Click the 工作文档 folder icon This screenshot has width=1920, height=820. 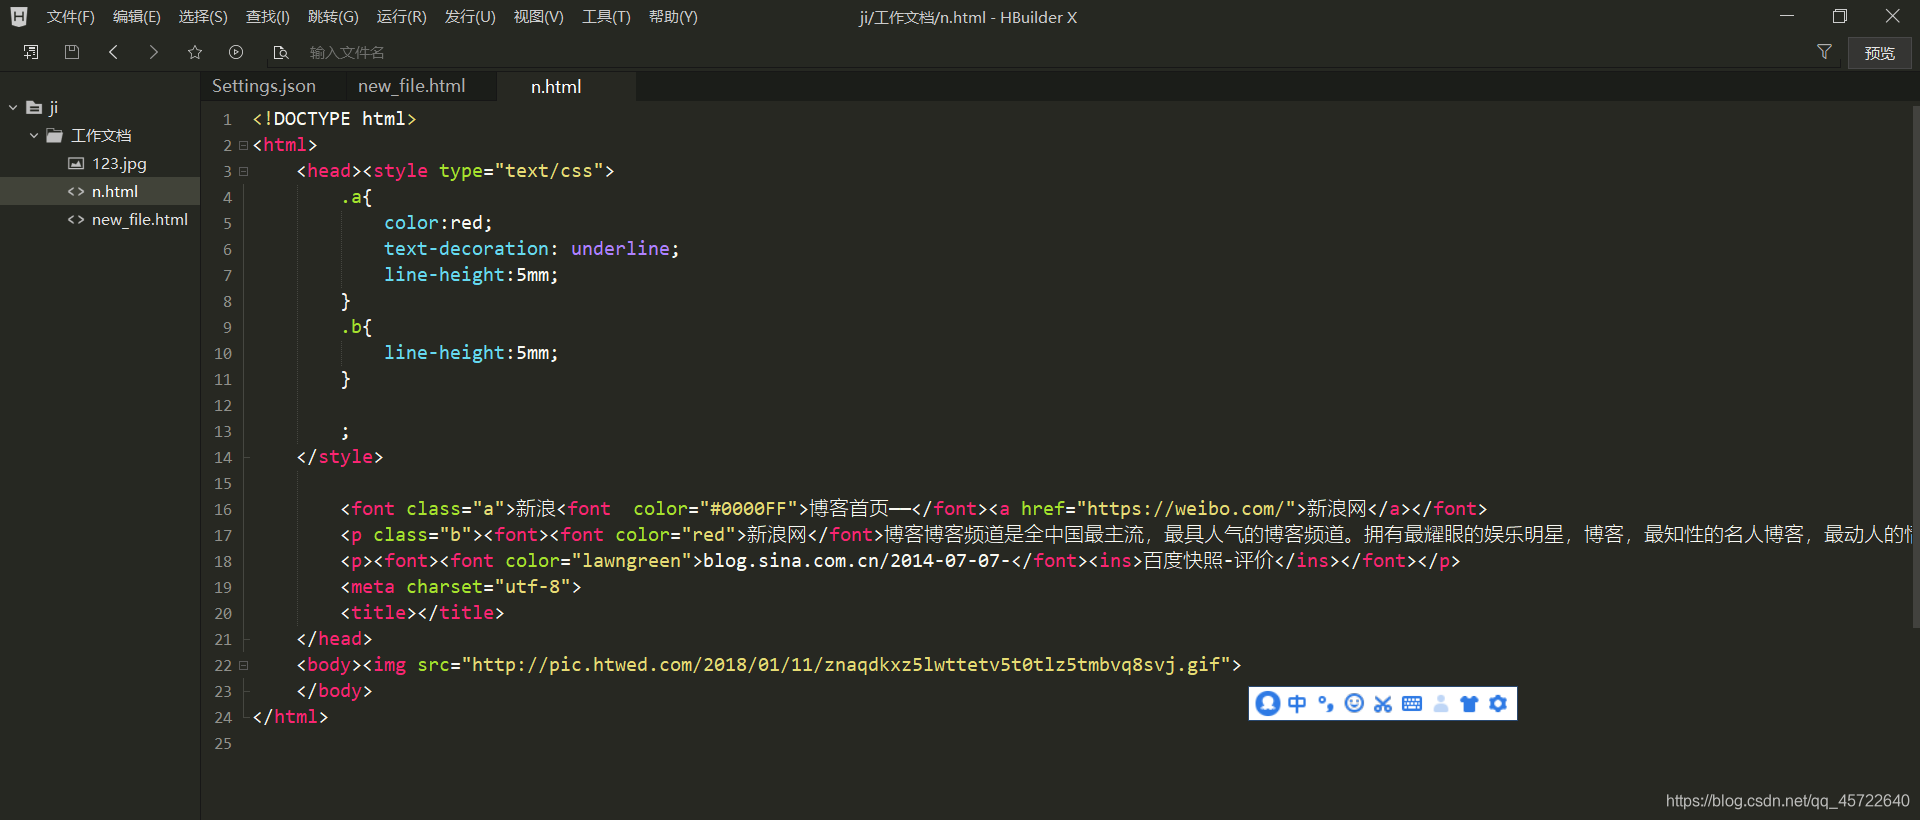pyautogui.click(x=55, y=135)
